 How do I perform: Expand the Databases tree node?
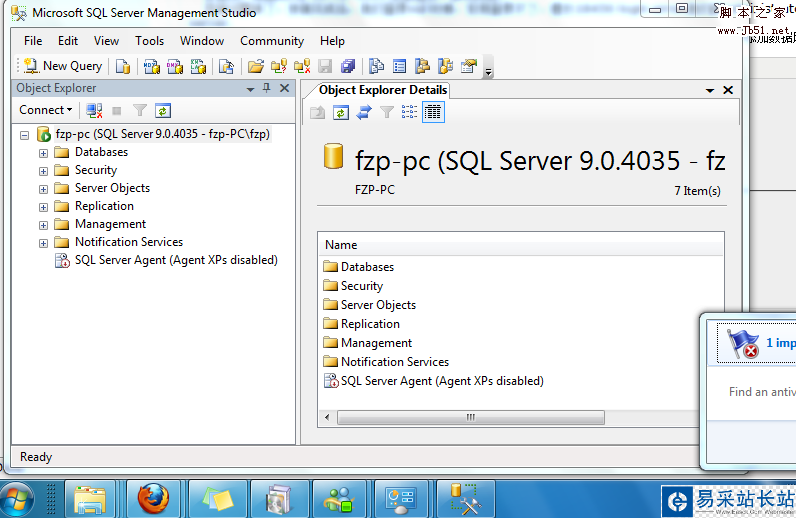tap(44, 153)
